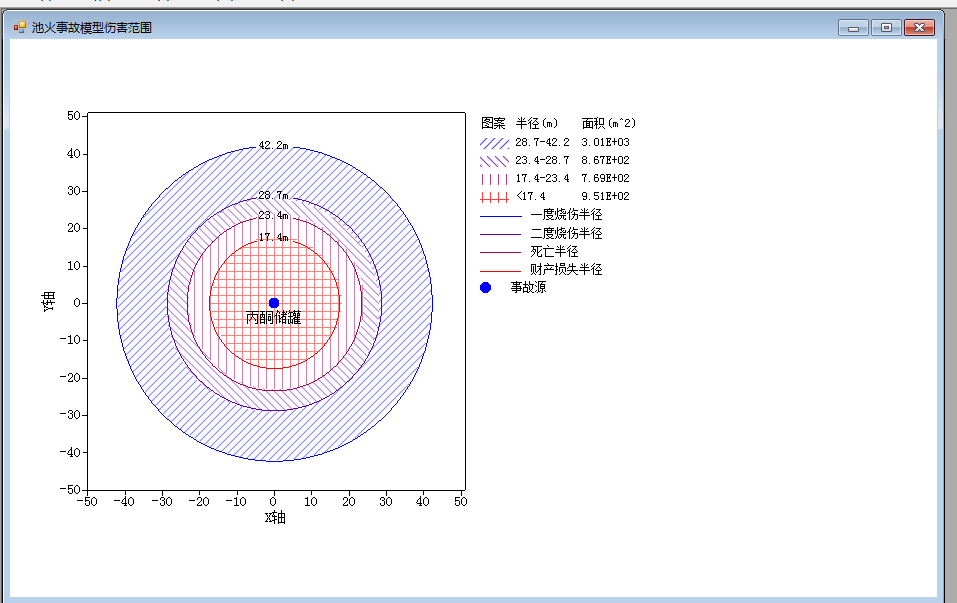The width and height of the screenshot is (957, 603).
Task: Click the 8.67E+02 area value
Action: [x=605, y=161]
